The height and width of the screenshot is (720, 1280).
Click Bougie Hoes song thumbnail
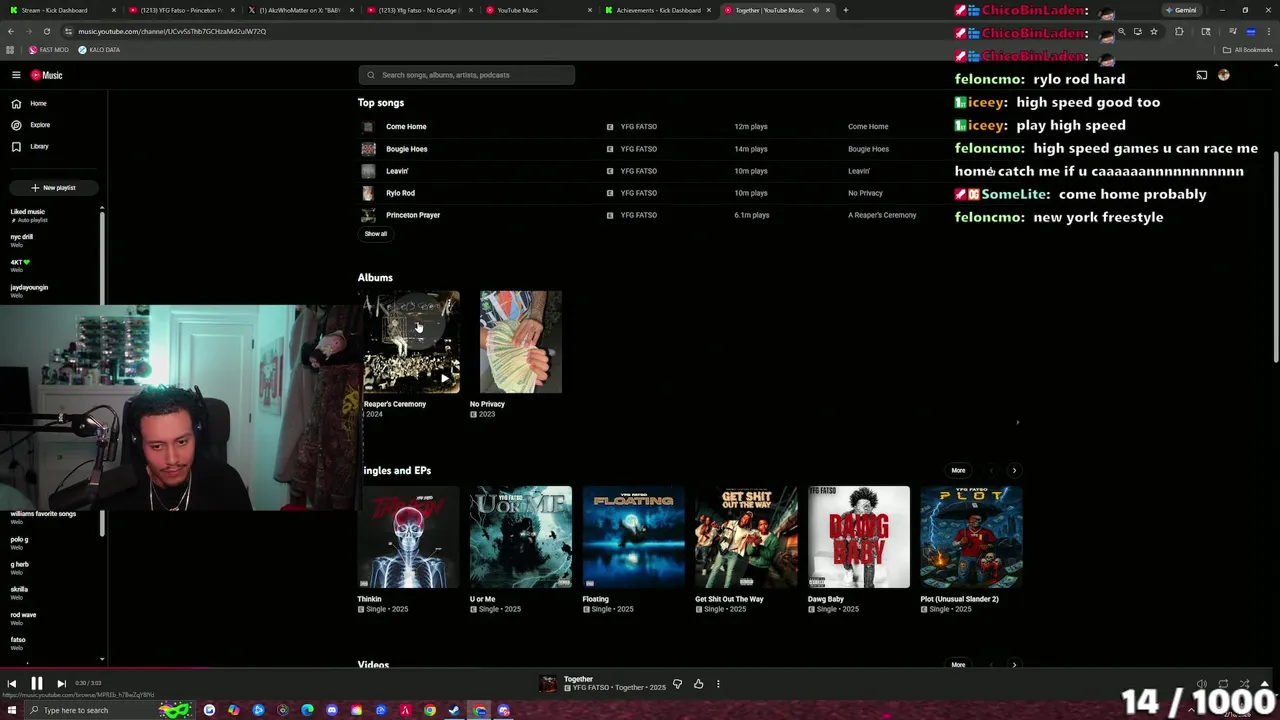[368, 149]
